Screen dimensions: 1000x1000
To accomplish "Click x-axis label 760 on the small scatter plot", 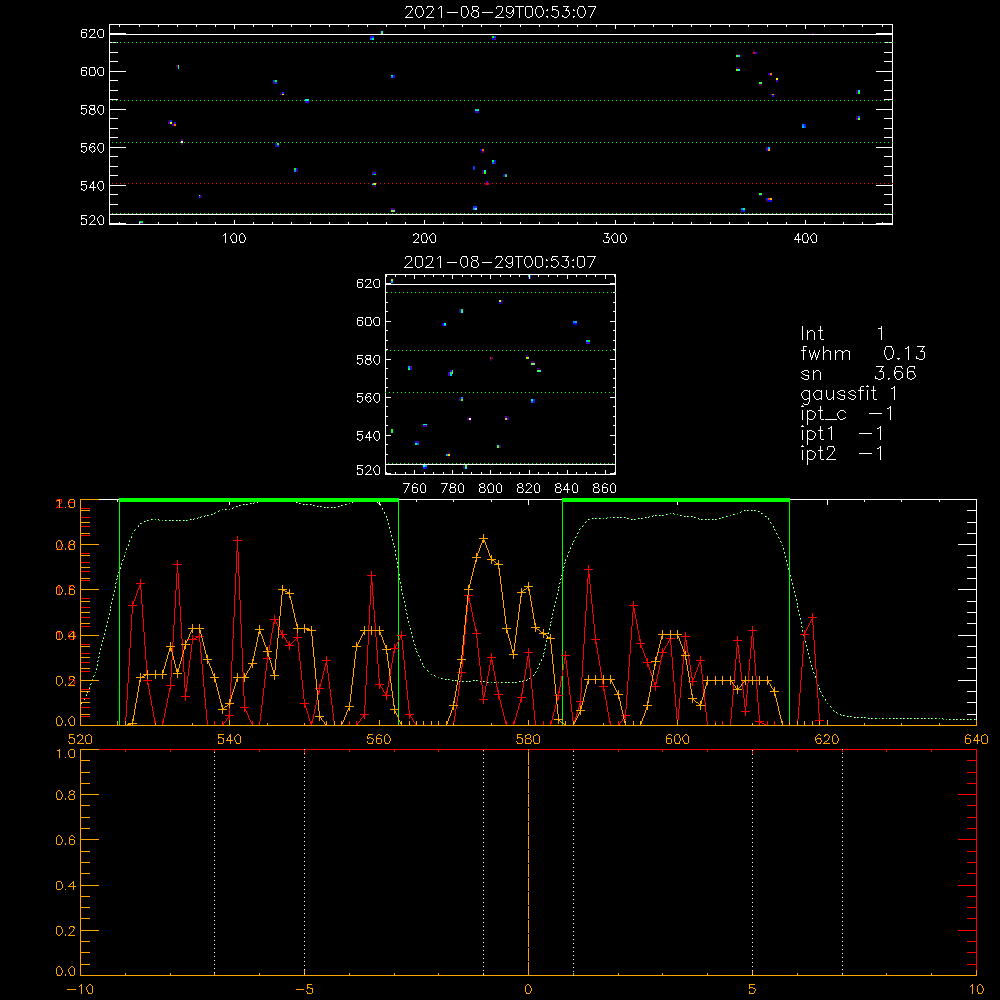I will point(415,489).
